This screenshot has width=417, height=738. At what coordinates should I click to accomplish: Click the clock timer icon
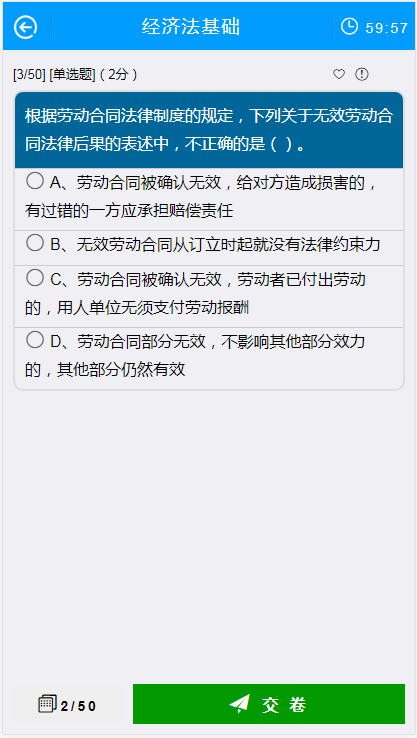pos(349,26)
